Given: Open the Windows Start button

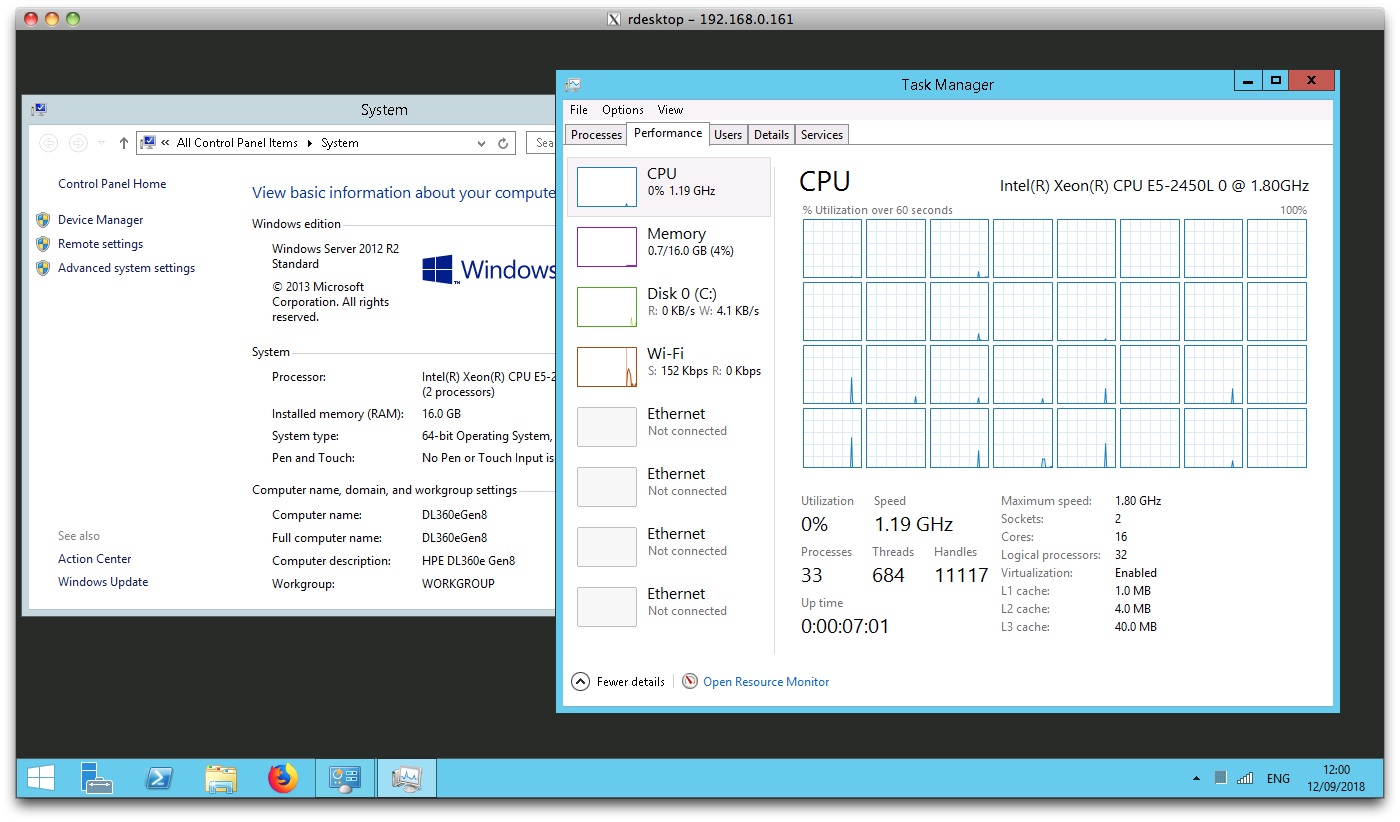Looking at the screenshot, I should (x=41, y=778).
